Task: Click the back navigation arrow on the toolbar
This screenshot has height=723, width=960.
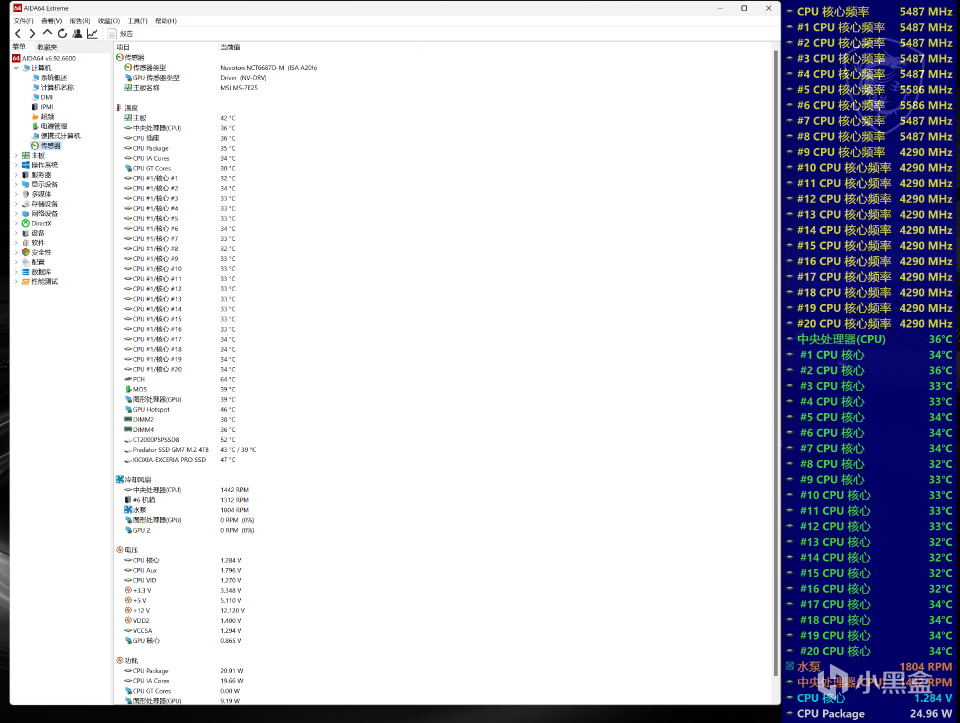Action: (17, 33)
